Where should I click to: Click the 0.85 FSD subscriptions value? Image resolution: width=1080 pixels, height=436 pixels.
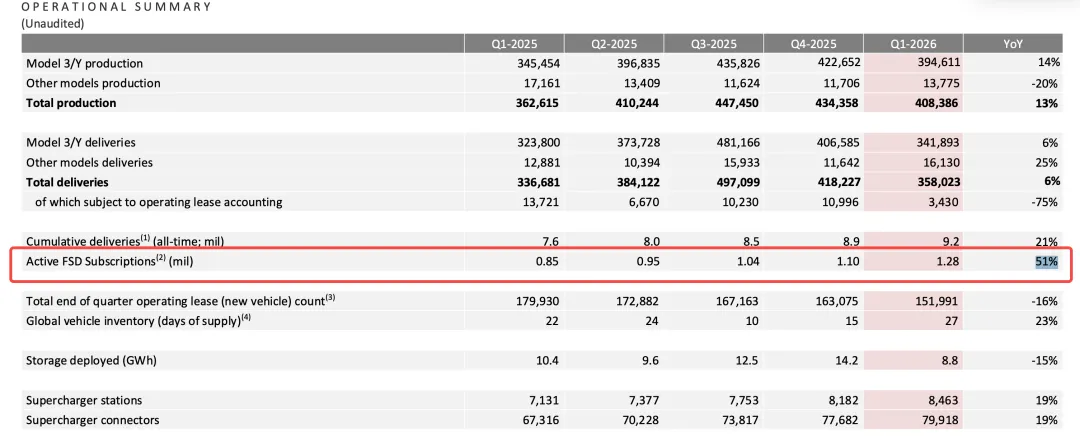(x=548, y=262)
